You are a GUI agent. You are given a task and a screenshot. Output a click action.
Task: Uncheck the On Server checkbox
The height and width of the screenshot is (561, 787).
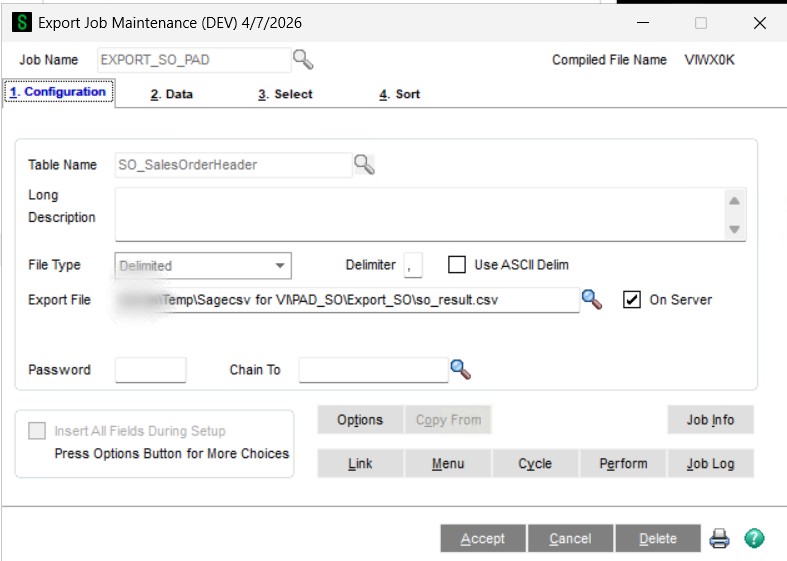pos(632,300)
